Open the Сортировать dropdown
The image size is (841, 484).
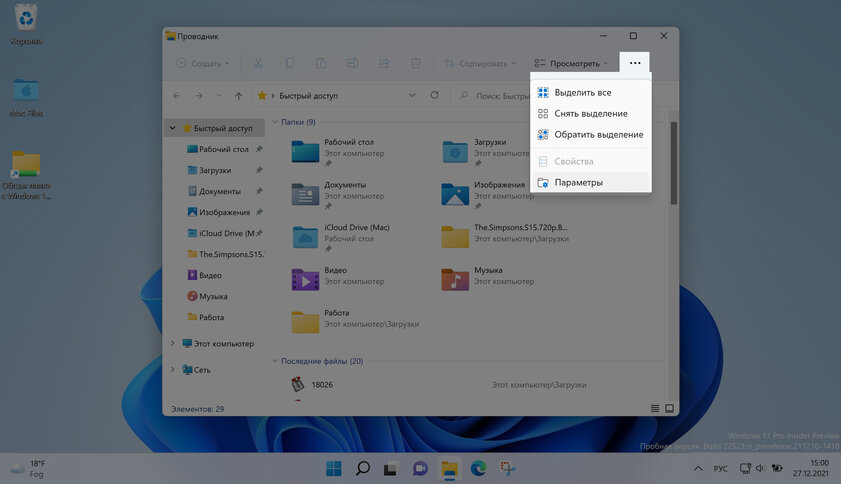(x=480, y=63)
